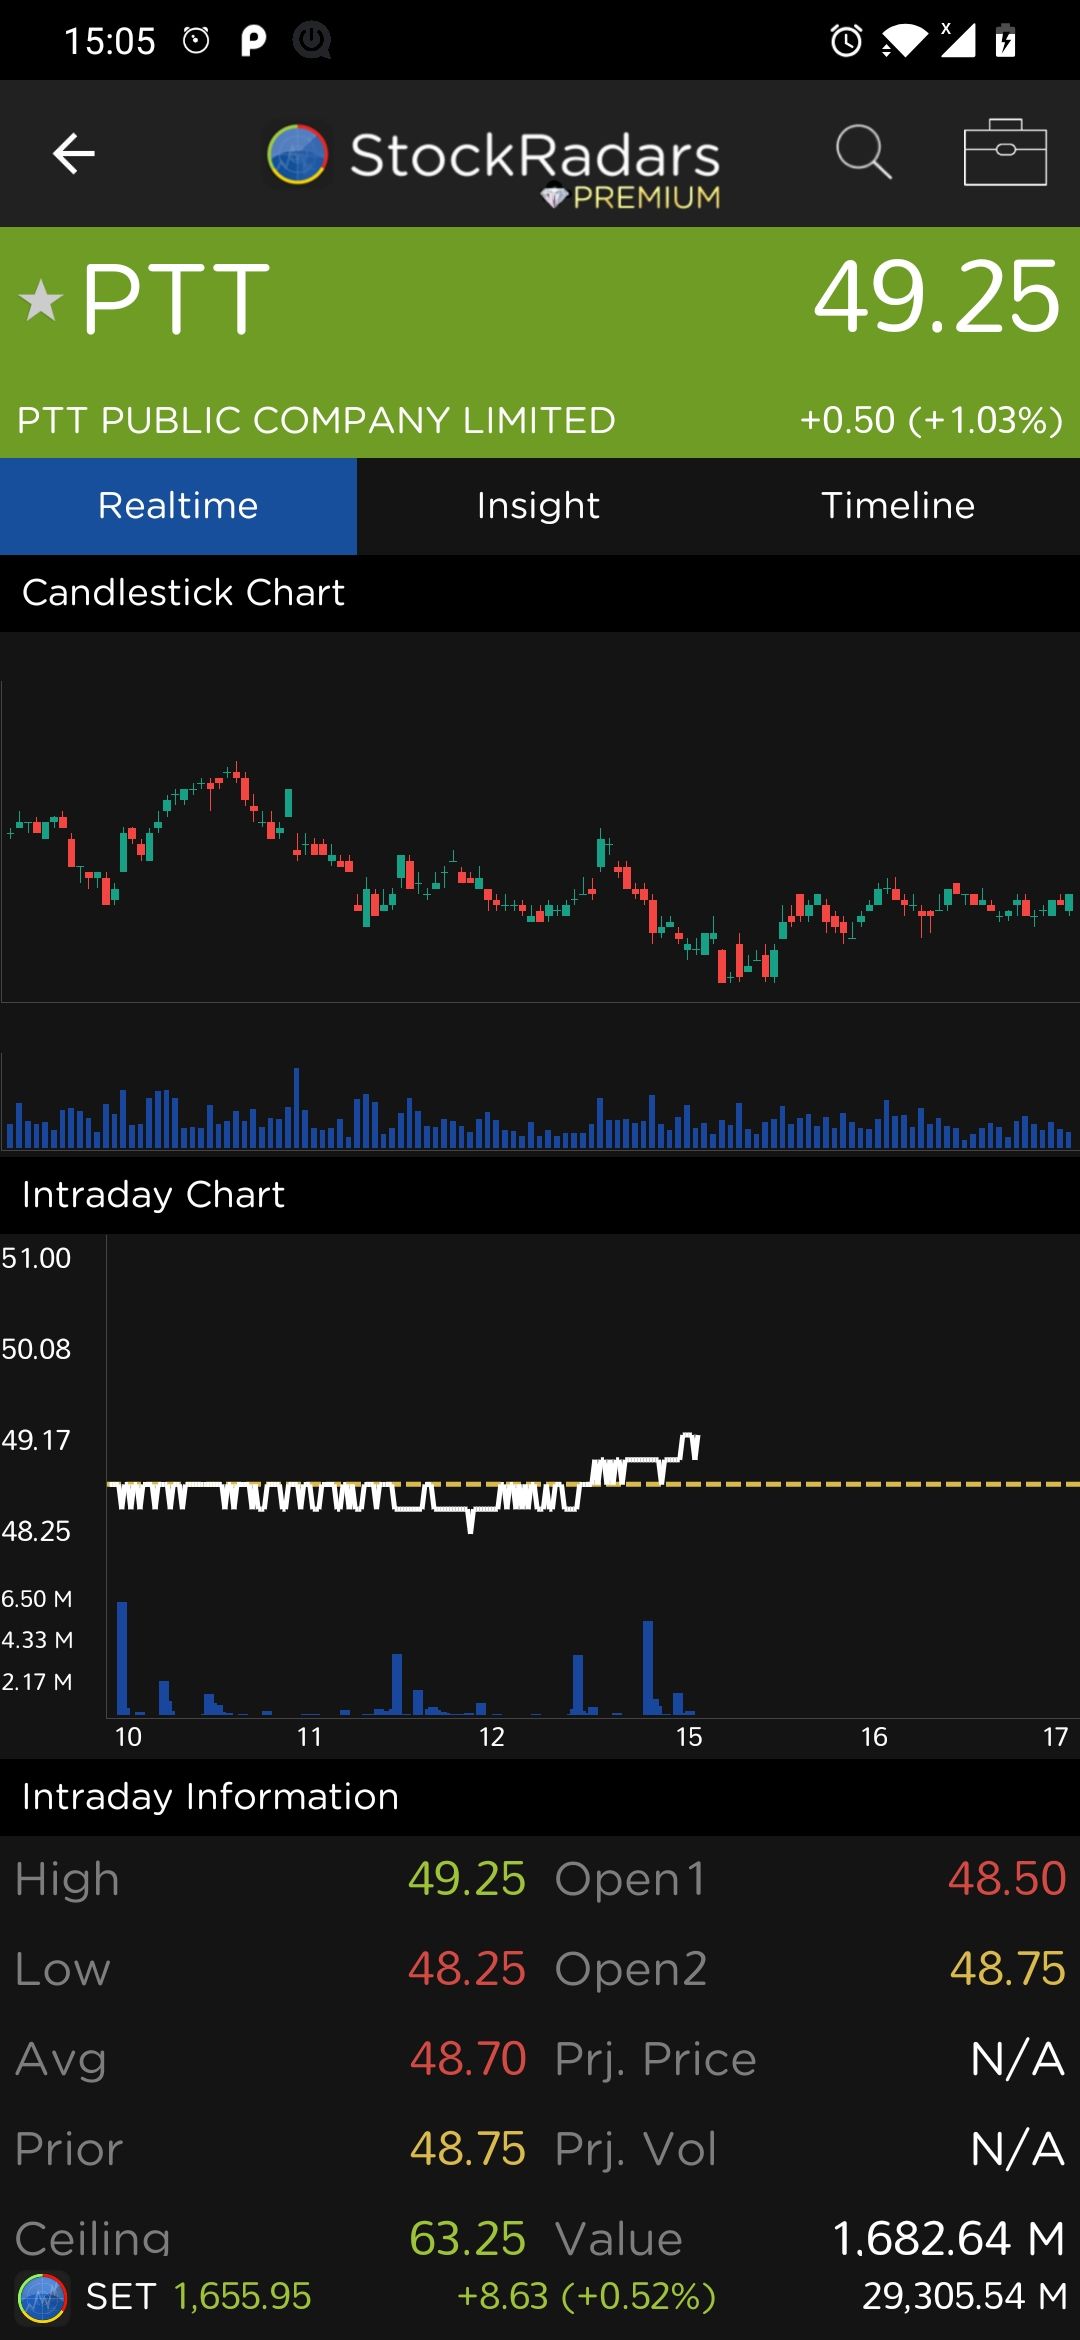The height and width of the screenshot is (2340, 1080).
Task: Tap the battery charging status icon
Action: pos(1005,41)
